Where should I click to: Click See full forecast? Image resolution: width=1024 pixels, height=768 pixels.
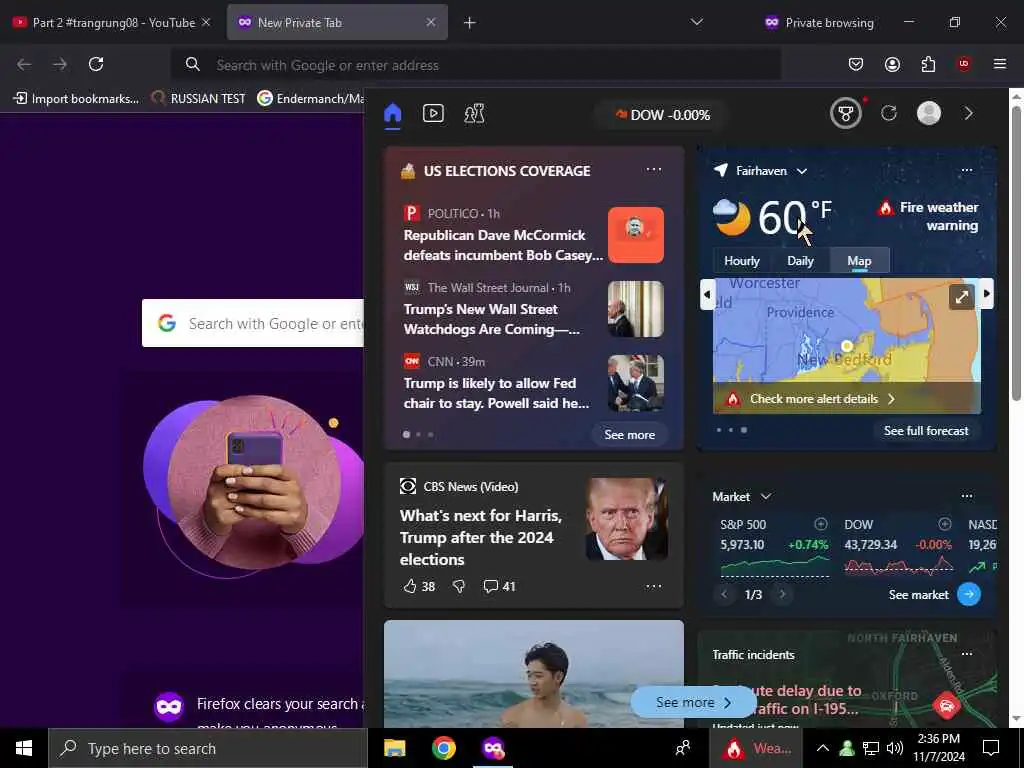tap(926, 430)
